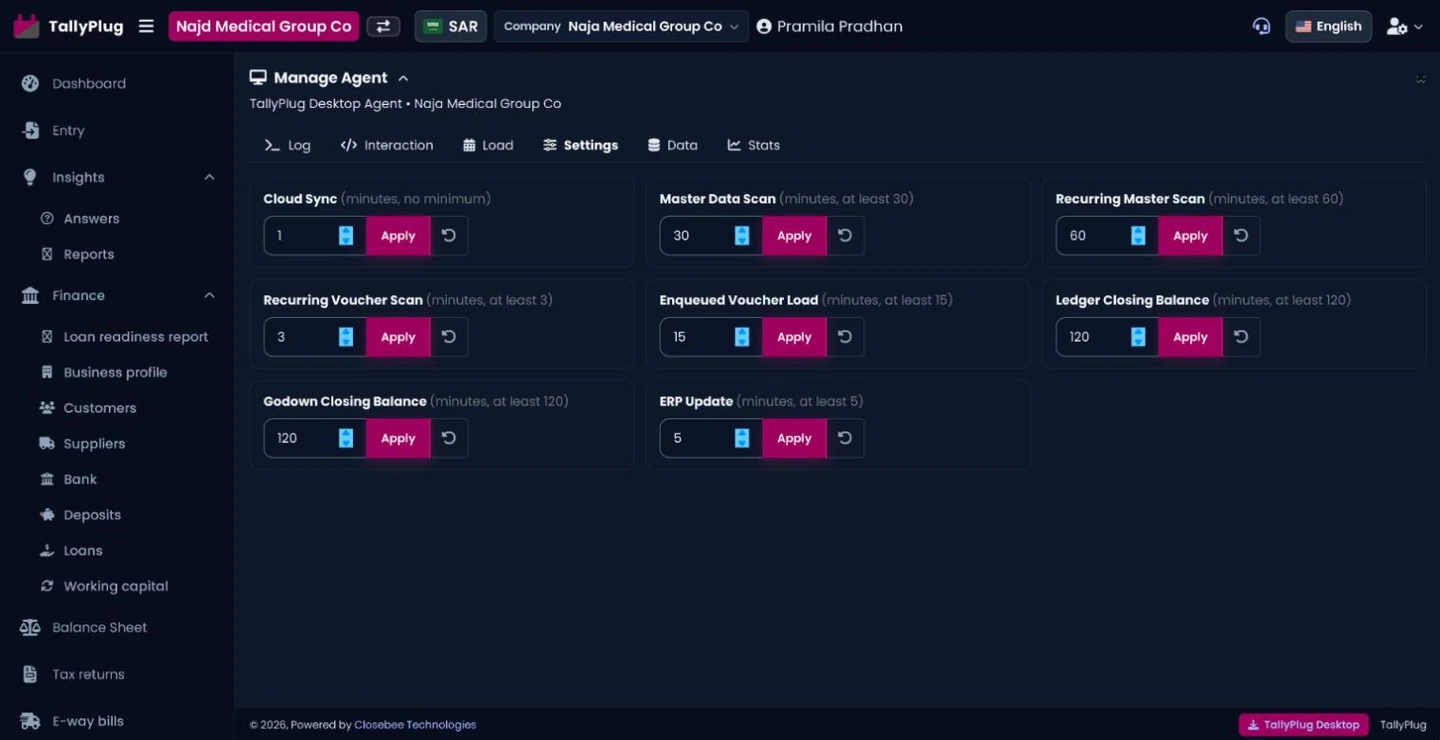1440x740 pixels.
Task: Select the Settings tab
Action: (581, 145)
